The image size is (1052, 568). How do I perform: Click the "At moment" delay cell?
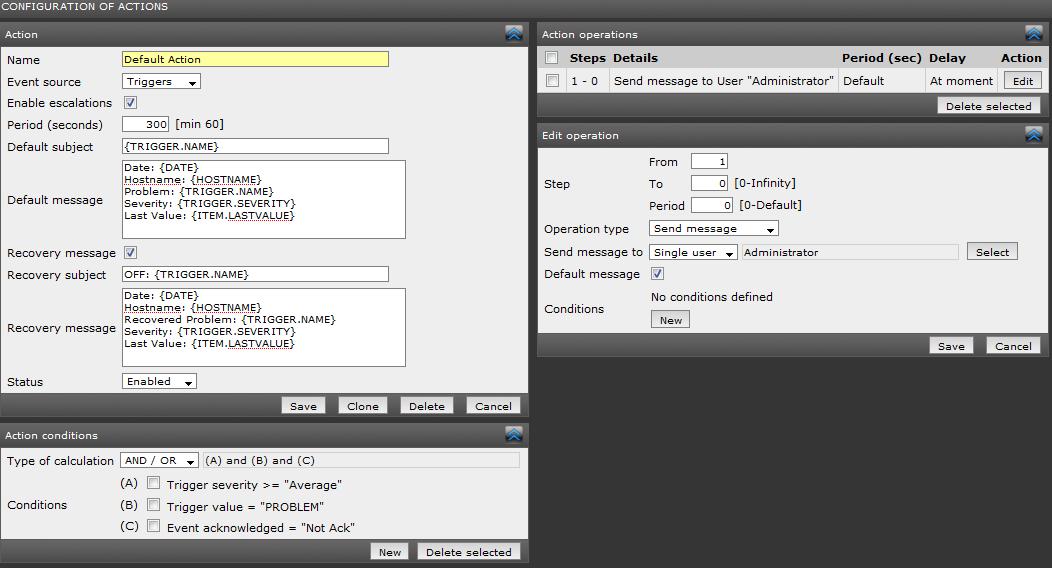[961, 80]
